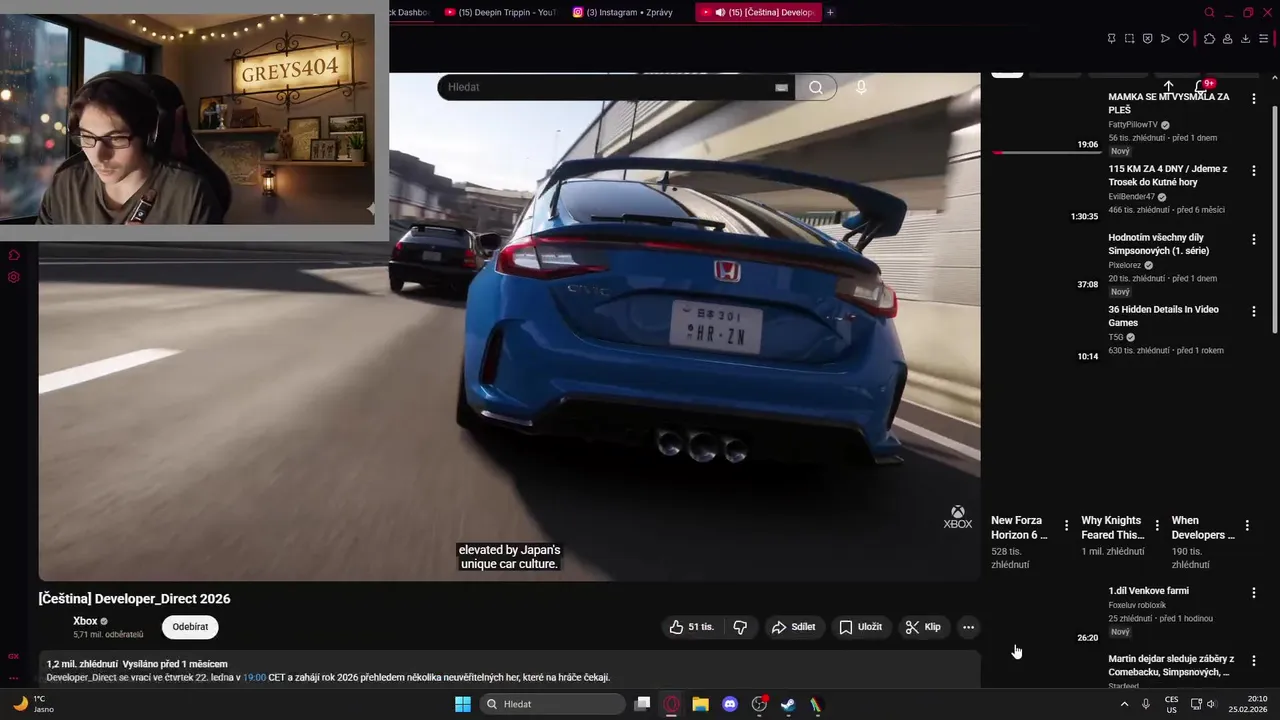Open options menu for New Forza Horizon 6 card

tap(1066, 525)
